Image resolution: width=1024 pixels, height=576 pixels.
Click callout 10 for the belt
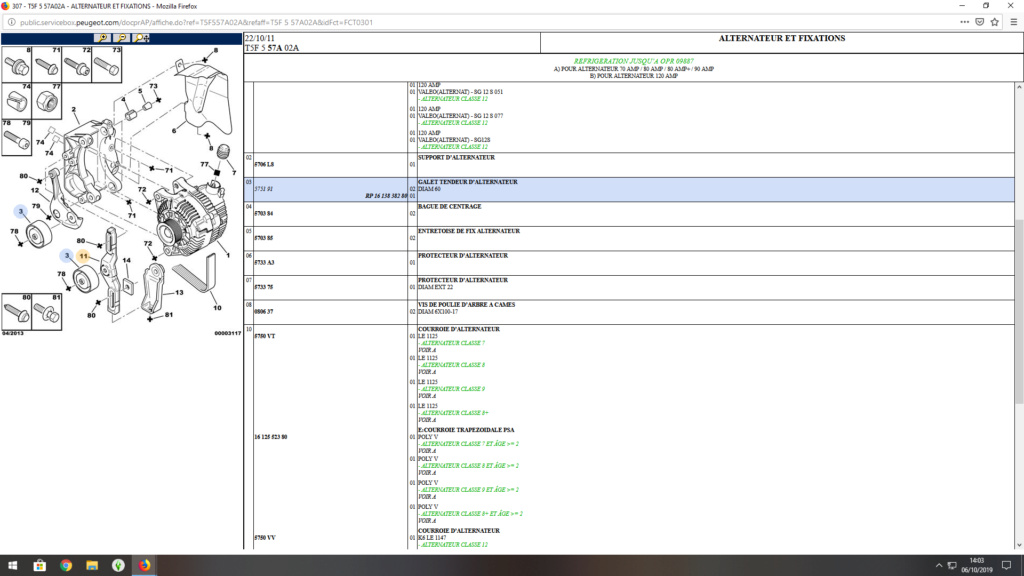(x=217, y=308)
